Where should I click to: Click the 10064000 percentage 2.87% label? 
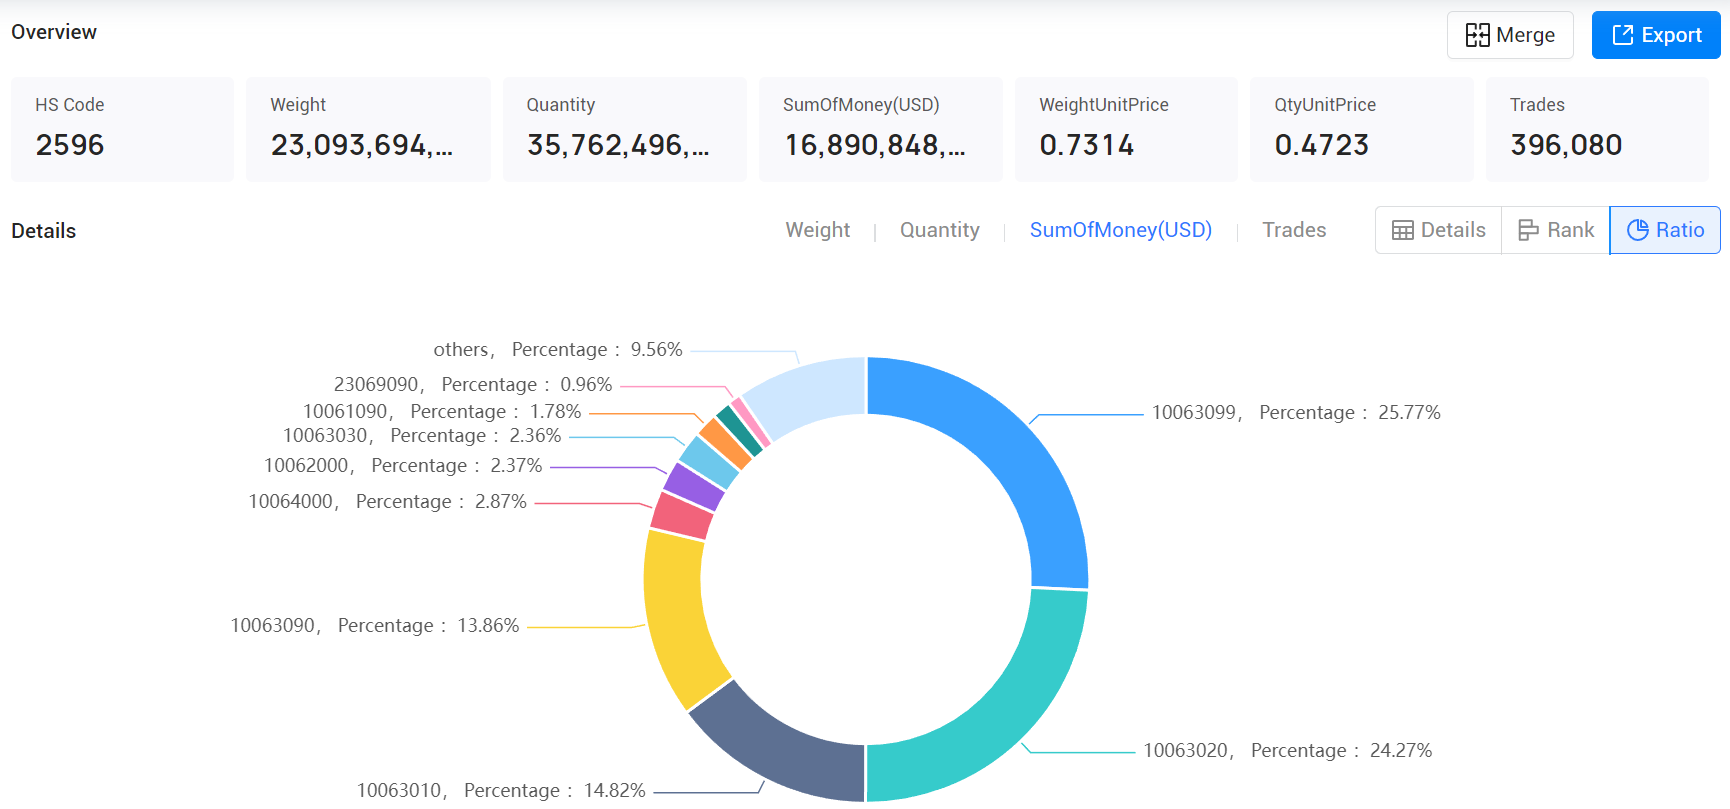pyautogui.click(x=388, y=501)
